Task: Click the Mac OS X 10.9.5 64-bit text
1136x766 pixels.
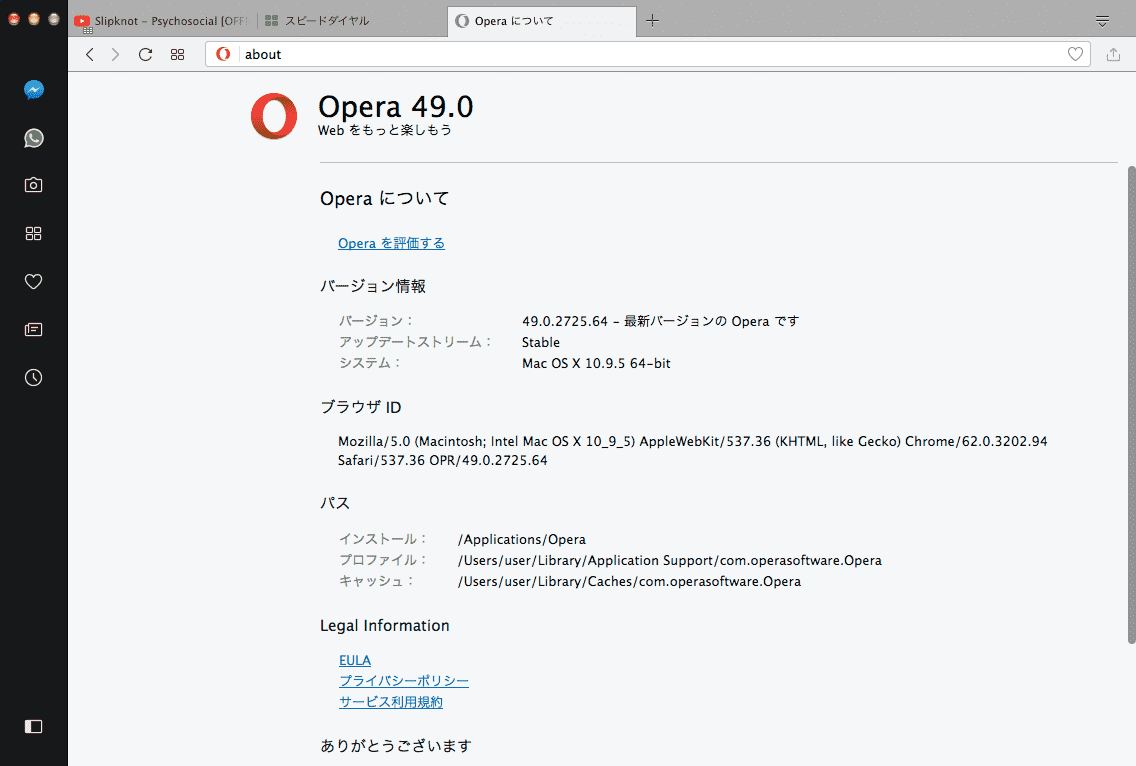Action: (x=596, y=363)
